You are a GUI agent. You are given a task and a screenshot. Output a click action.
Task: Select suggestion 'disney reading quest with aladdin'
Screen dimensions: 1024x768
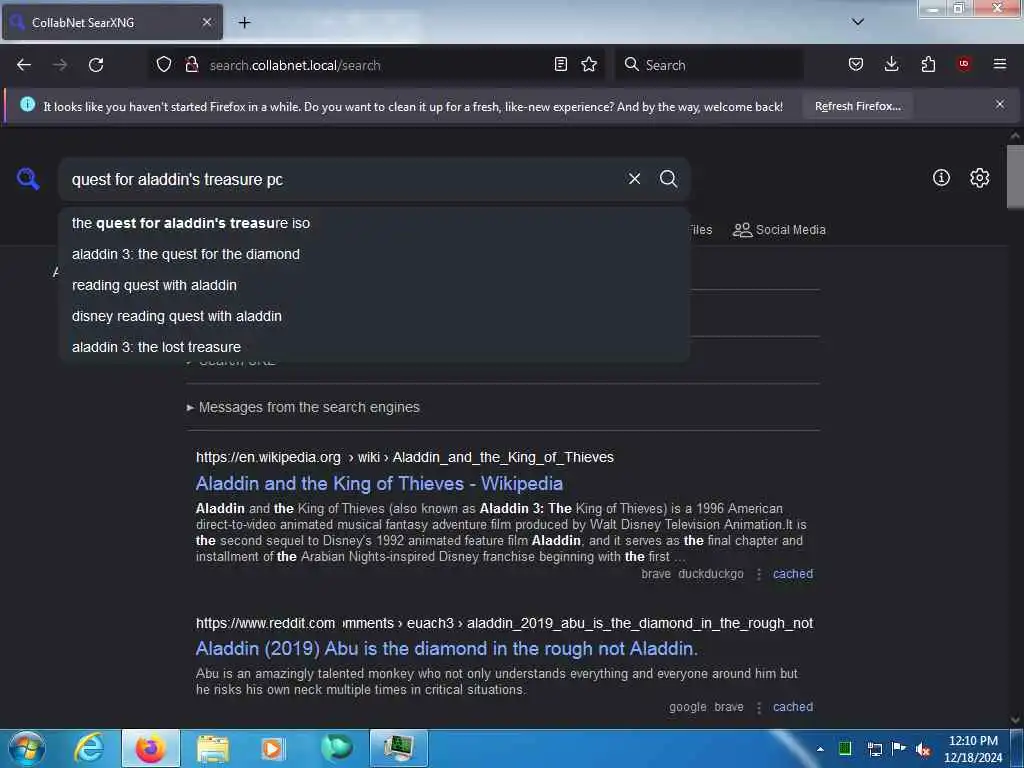click(374, 316)
